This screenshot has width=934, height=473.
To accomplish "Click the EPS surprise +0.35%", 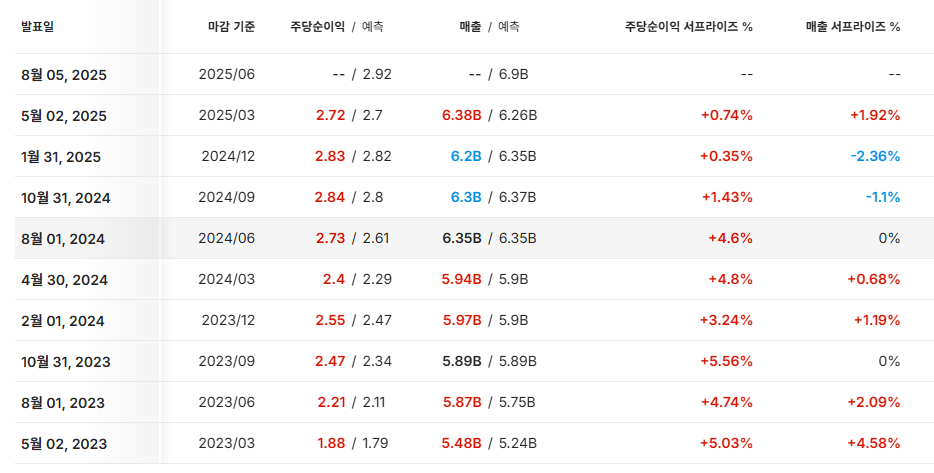I will click(727, 157).
